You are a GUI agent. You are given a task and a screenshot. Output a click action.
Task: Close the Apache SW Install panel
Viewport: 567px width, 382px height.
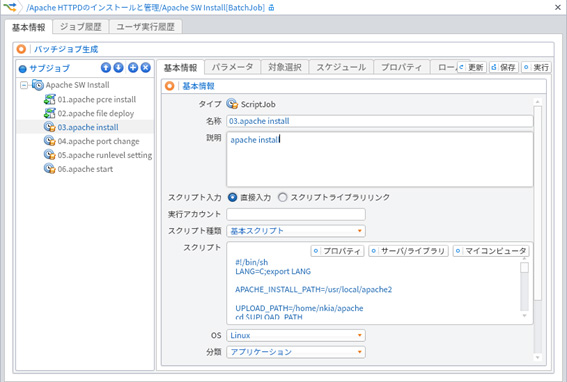pyautogui.click(x=558, y=7)
